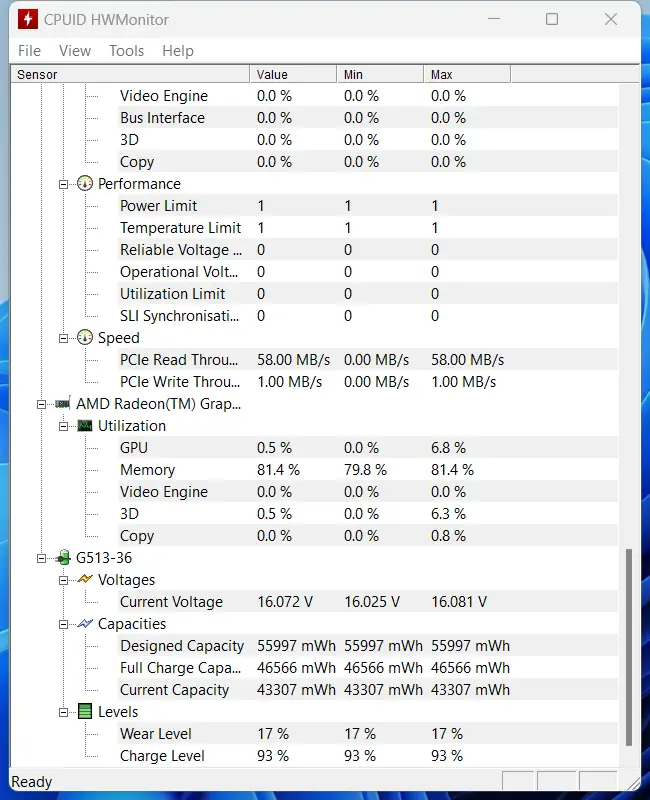
Task: Collapse the G513-36 battery node
Action: tap(42, 558)
